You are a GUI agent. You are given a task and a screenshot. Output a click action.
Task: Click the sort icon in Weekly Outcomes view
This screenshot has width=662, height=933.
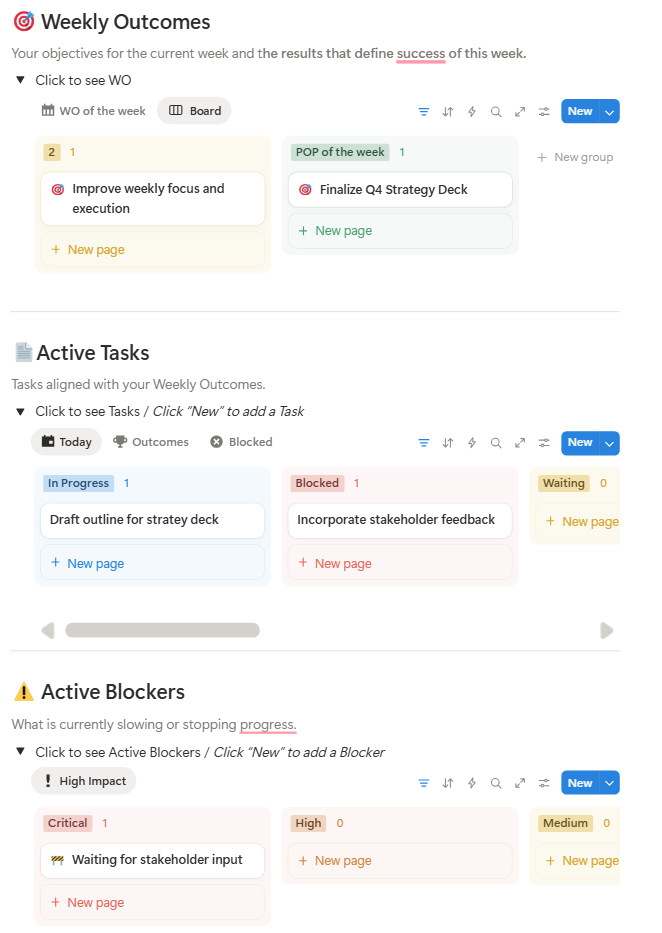pyautogui.click(x=447, y=112)
